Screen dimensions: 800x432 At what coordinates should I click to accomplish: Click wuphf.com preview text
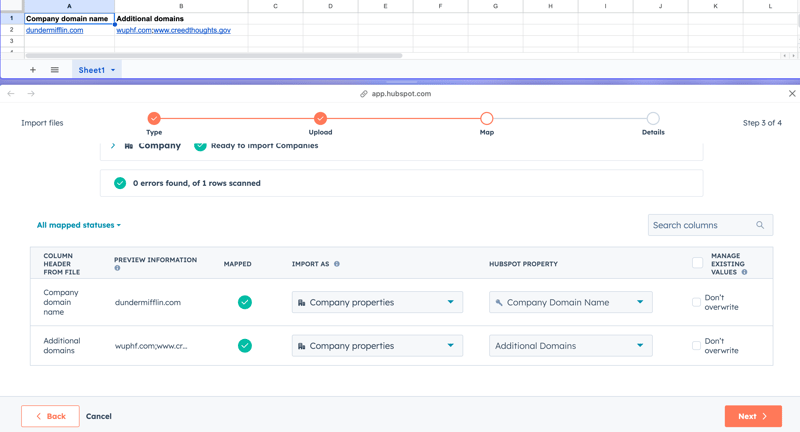[151, 346]
